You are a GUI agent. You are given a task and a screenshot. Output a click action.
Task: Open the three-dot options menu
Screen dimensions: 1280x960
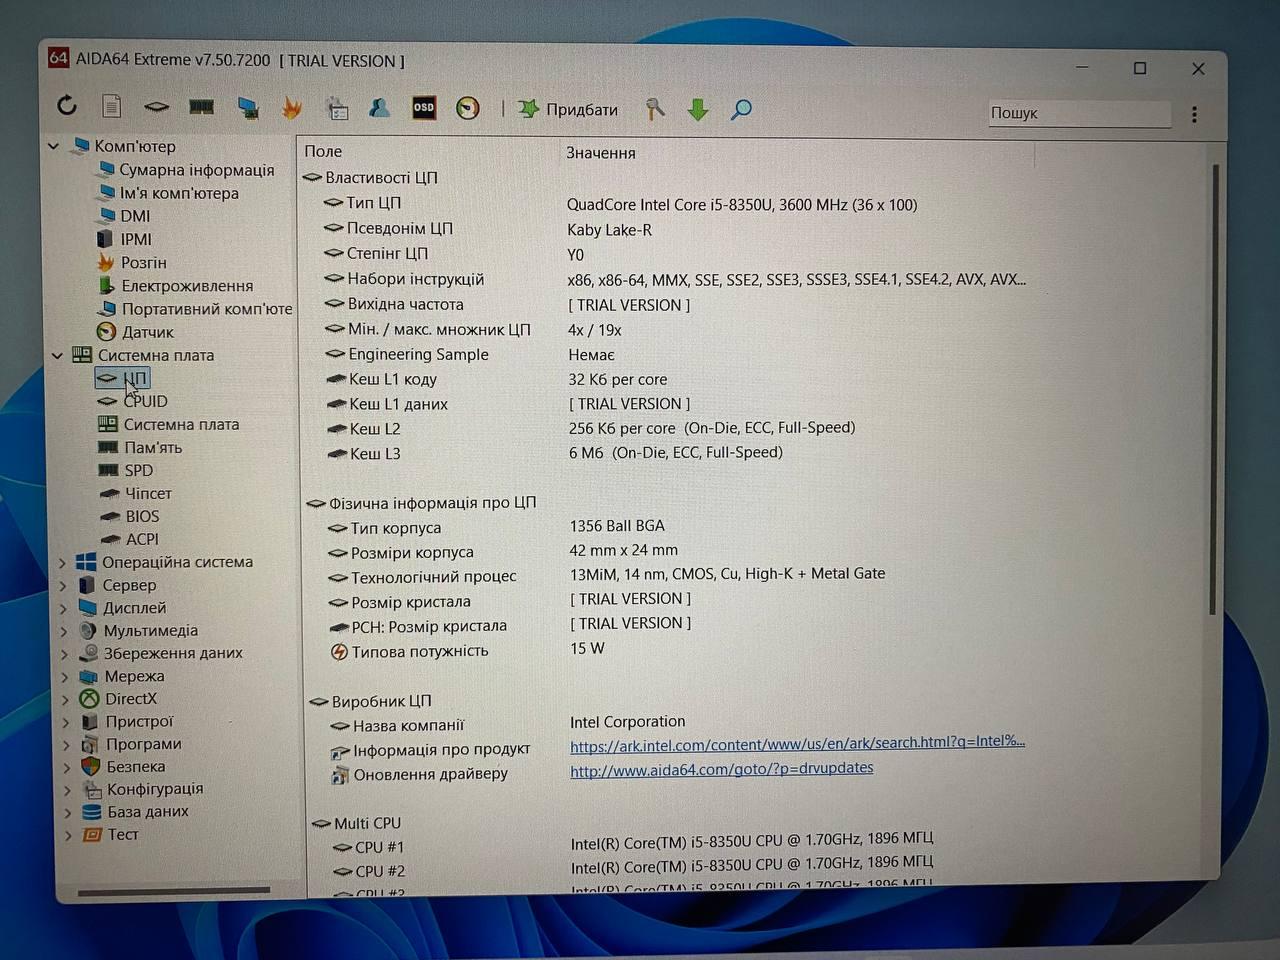[1194, 114]
